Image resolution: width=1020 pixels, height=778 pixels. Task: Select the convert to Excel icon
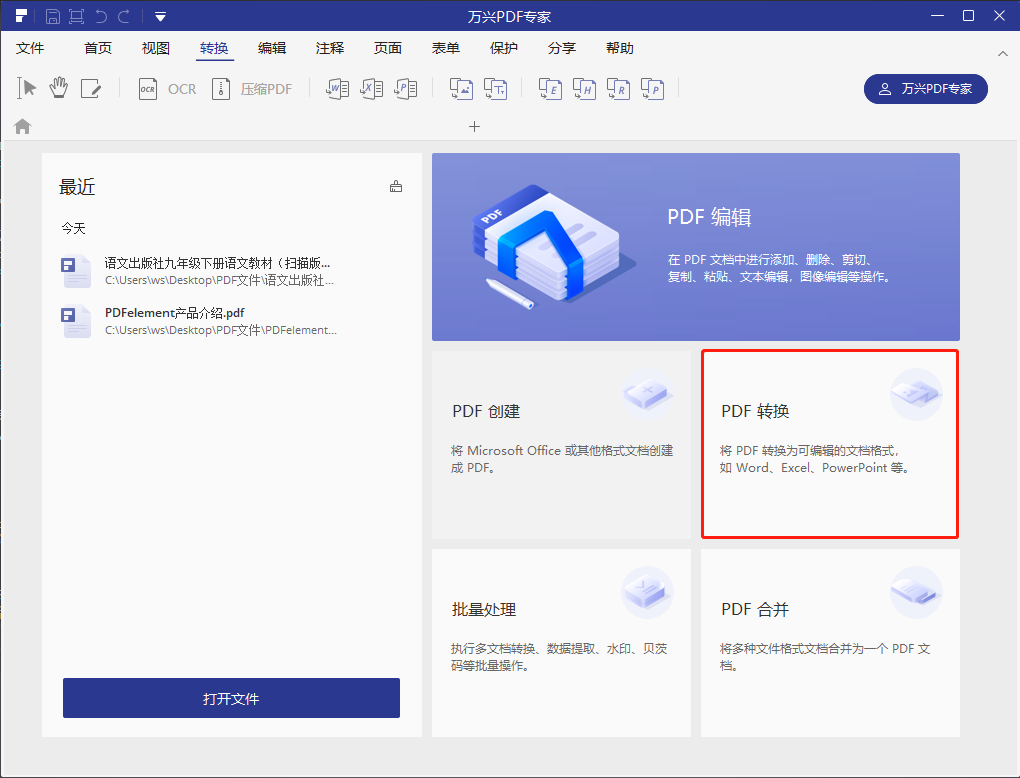[372, 89]
